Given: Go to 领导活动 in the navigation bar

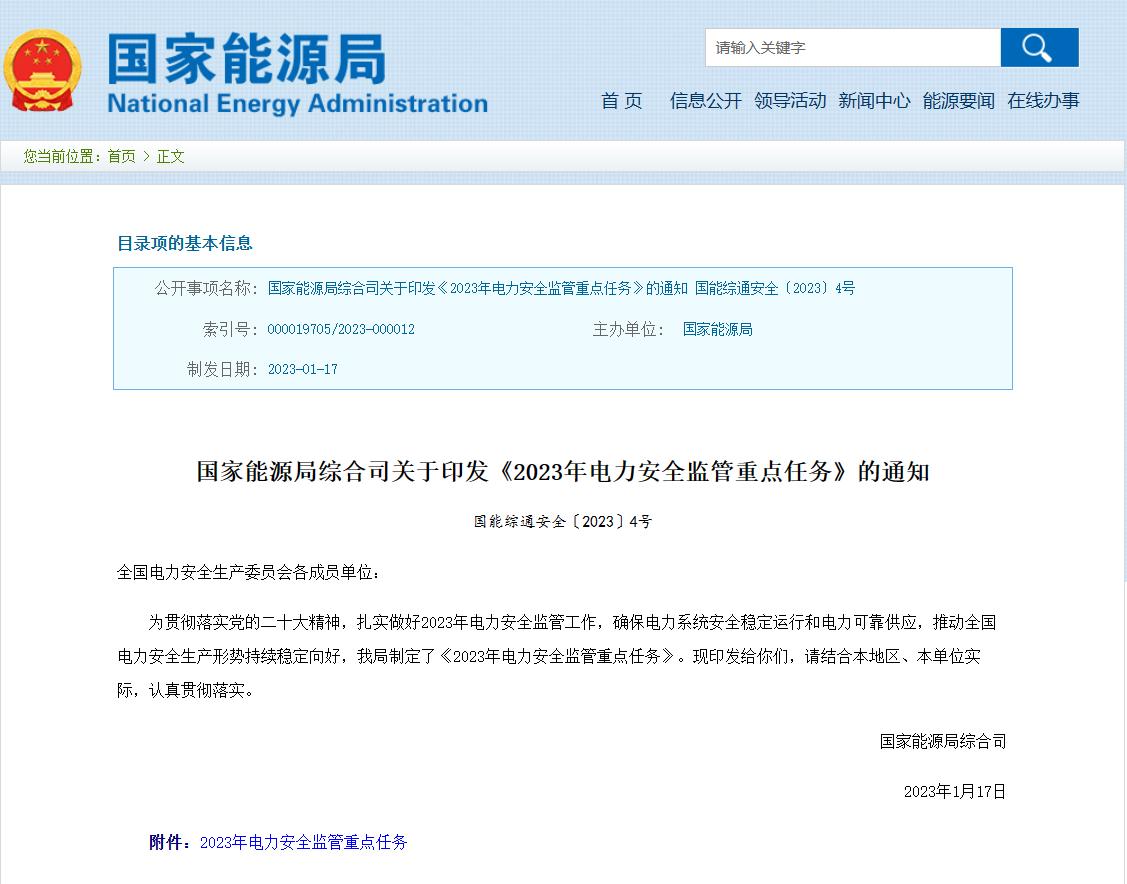Looking at the screenshot, I should pyautogui.click(x=790, y=100).
